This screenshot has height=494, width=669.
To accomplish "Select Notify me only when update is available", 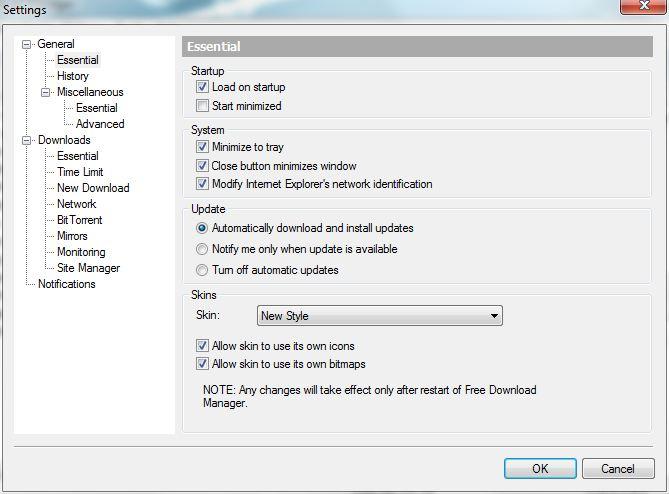I will point(202,249).
